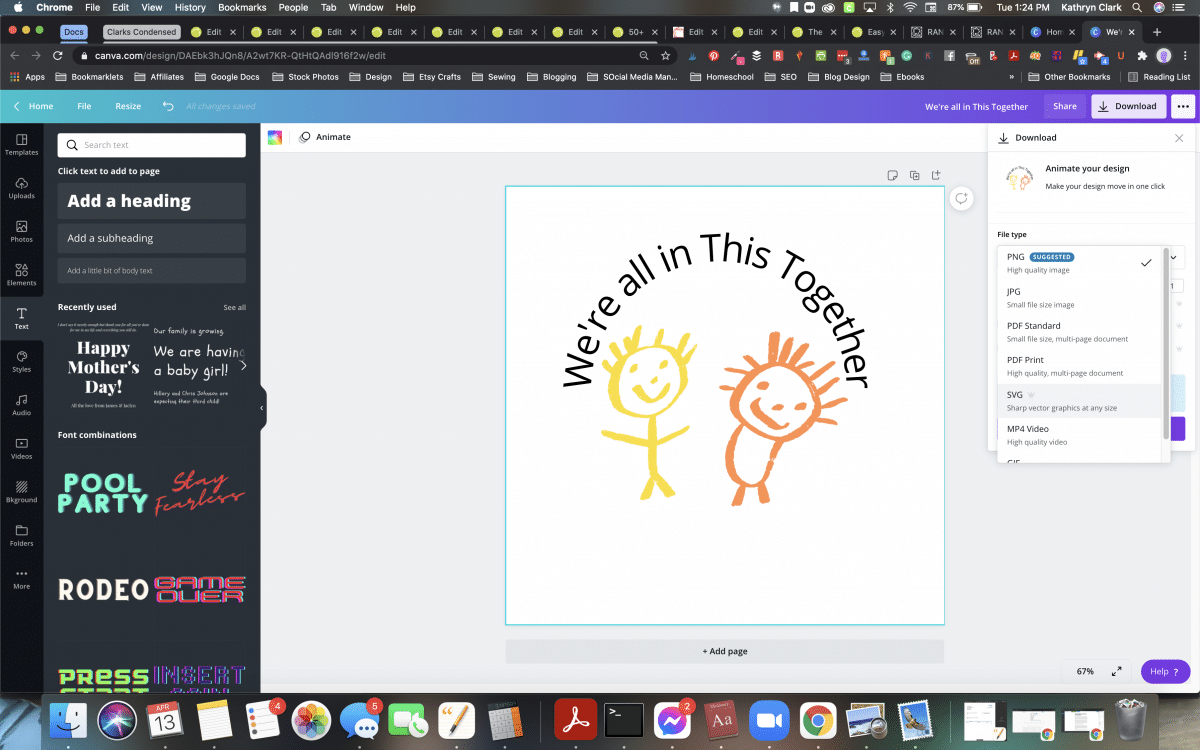
Task: Click Add a little bit of body text
Action: [151, 271]
